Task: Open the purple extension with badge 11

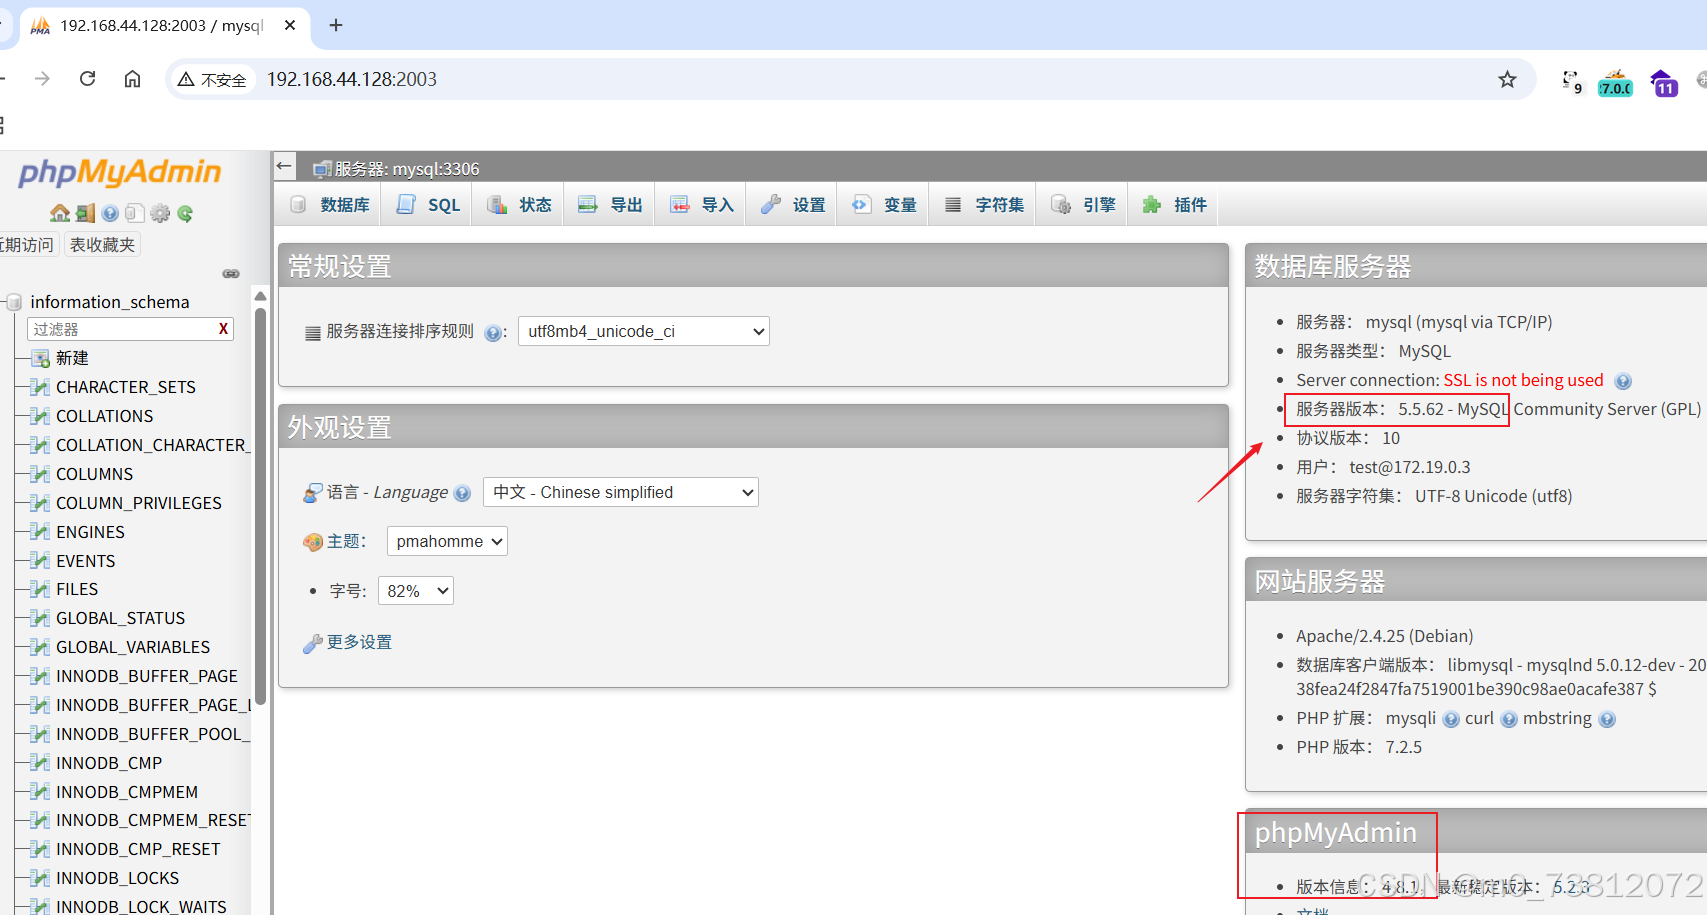Action: point(1664,83)
